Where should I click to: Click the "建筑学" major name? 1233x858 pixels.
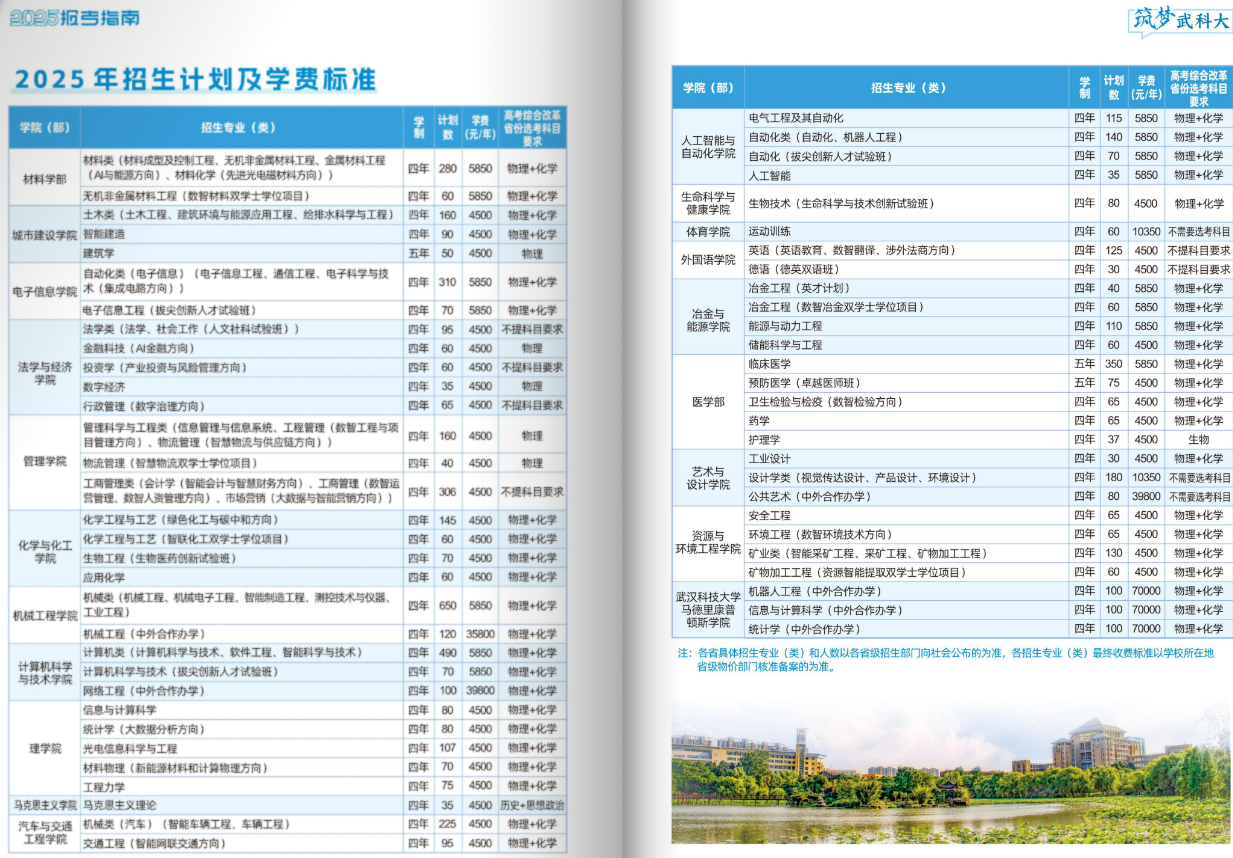click(x=99, y=253)
